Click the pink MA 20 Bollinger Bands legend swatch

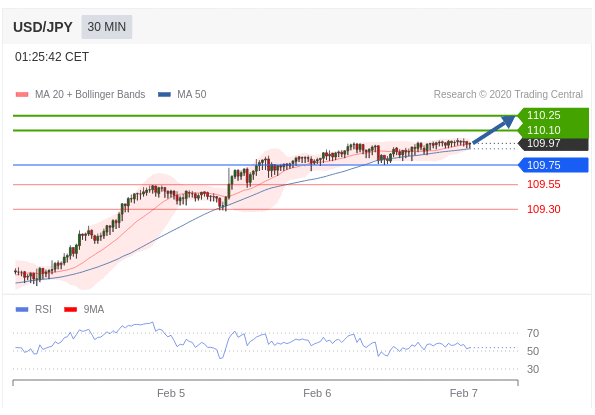point(22,94)
